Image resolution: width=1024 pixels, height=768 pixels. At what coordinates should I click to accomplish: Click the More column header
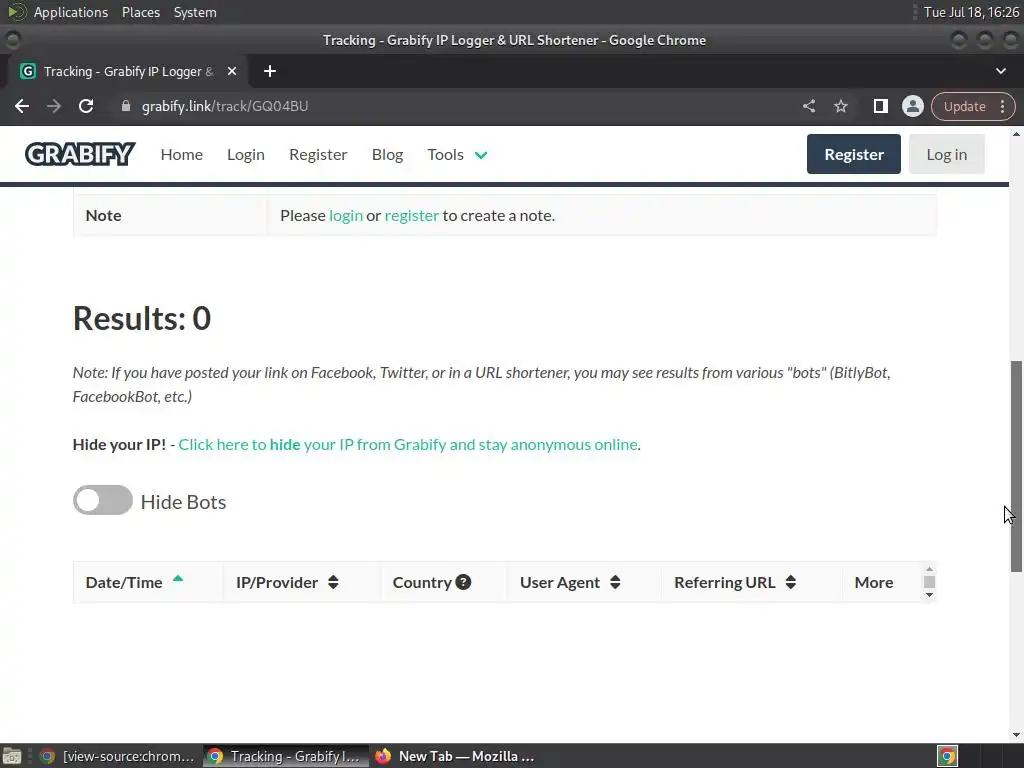(874, 583)
